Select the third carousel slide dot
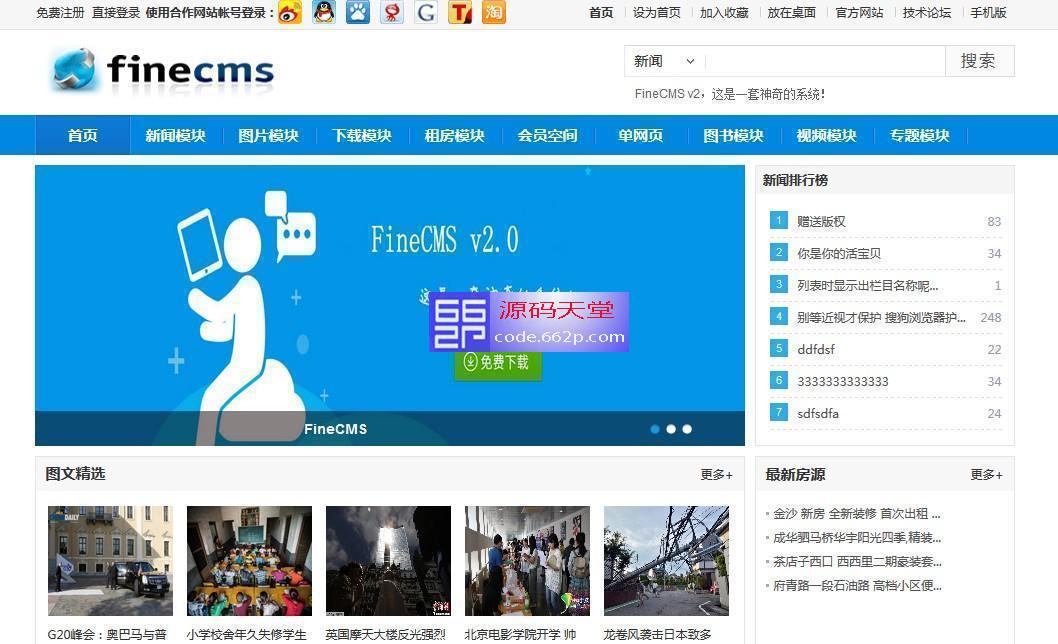This screenshot has width=1058, height=644. click(687, 429)
